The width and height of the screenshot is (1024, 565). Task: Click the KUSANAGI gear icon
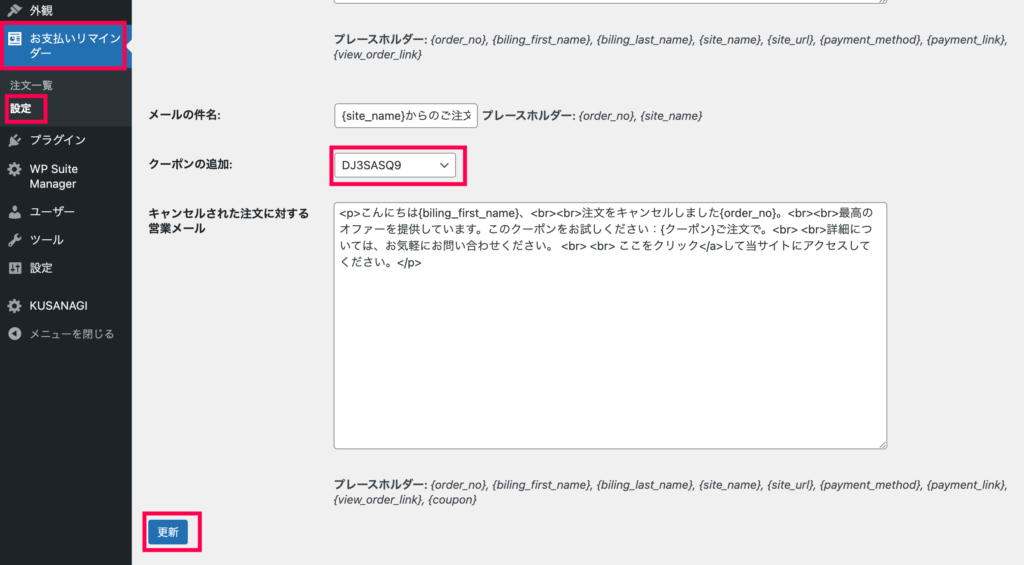tap(14, 306)
